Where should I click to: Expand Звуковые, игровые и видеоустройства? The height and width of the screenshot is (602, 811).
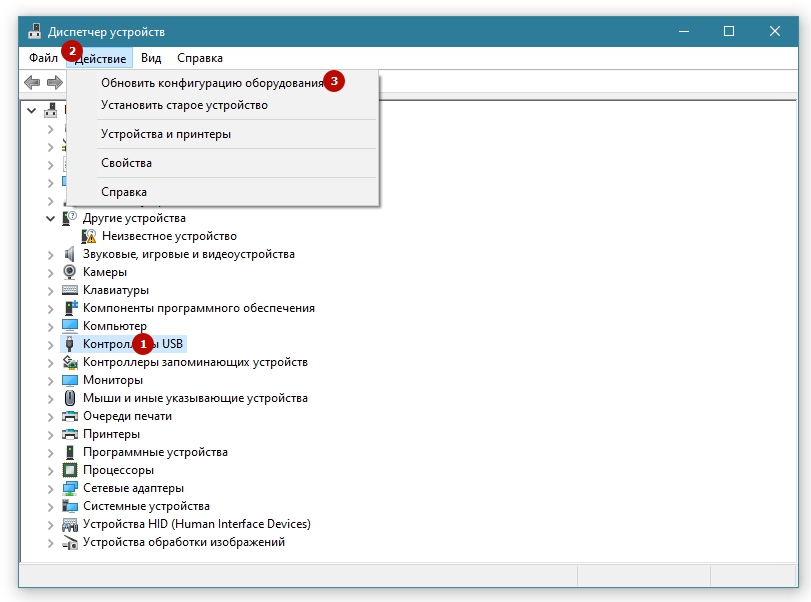50,254
